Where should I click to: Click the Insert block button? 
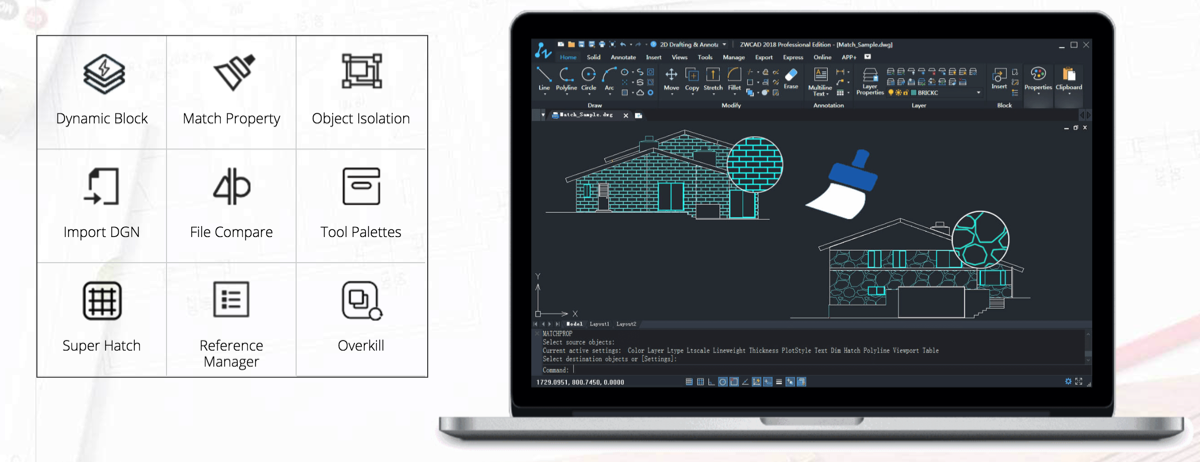click(999, 79)
